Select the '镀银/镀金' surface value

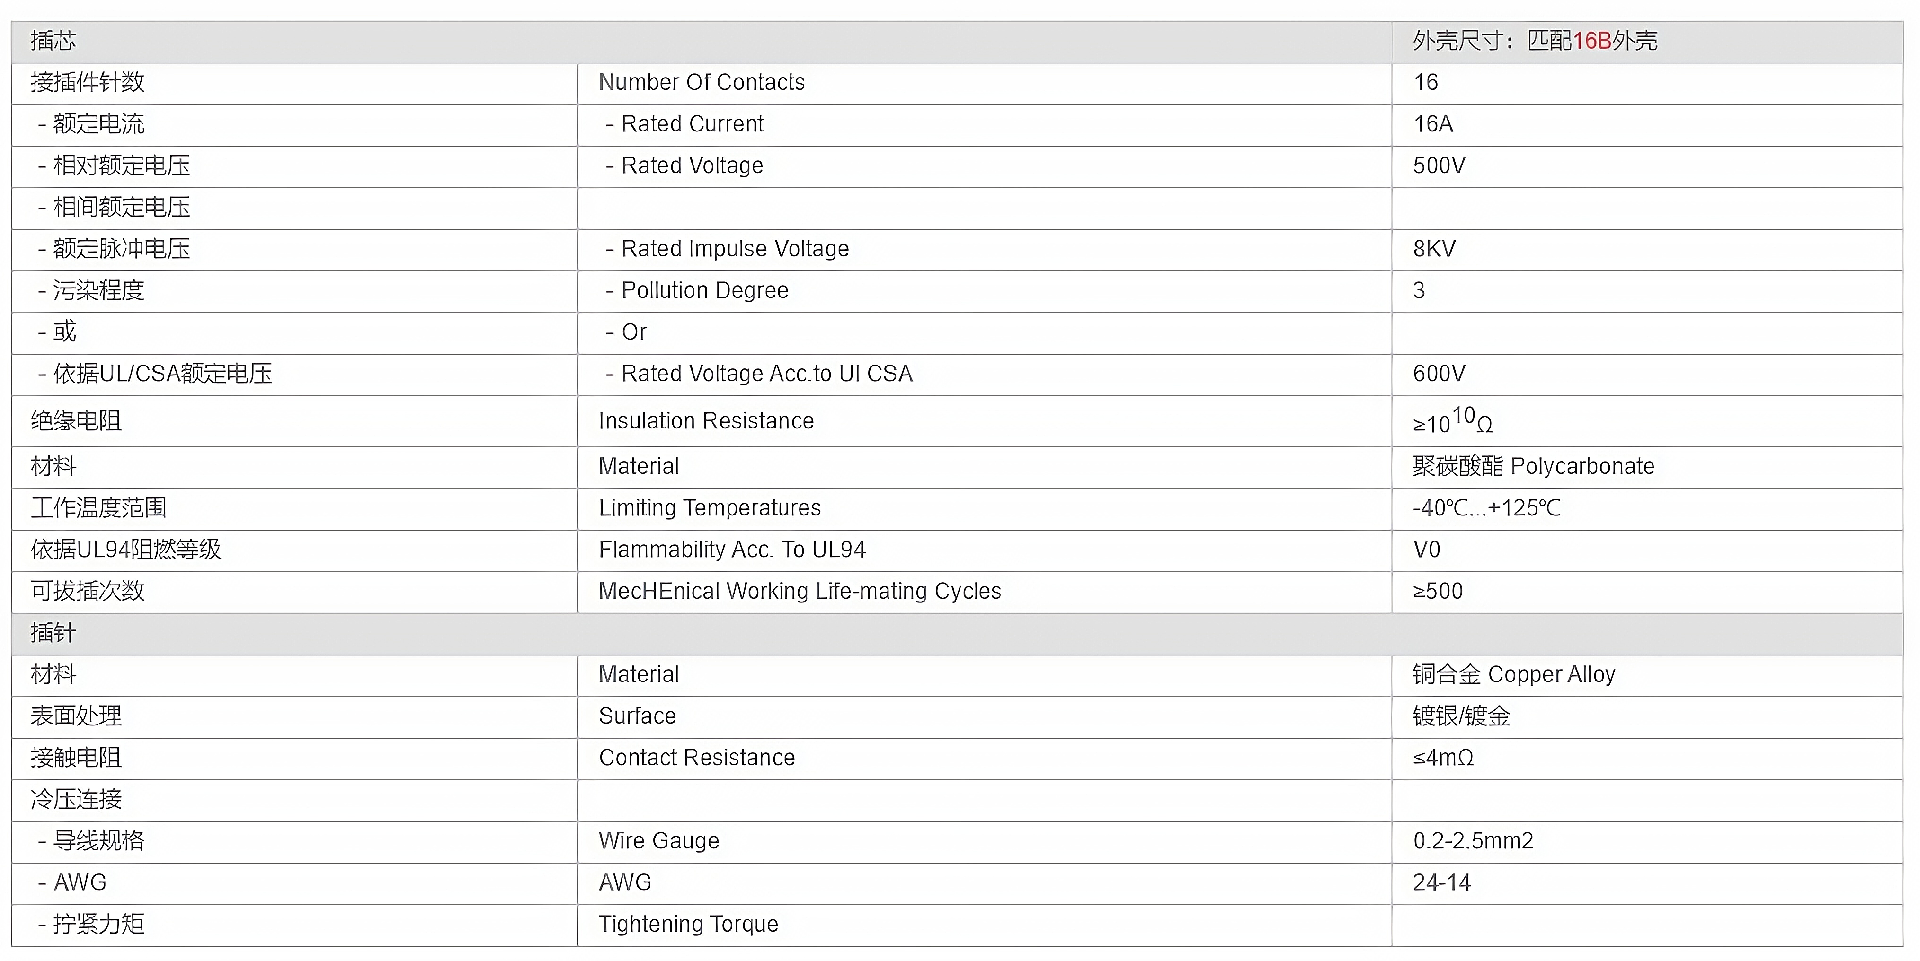[x=1461, y=716]
